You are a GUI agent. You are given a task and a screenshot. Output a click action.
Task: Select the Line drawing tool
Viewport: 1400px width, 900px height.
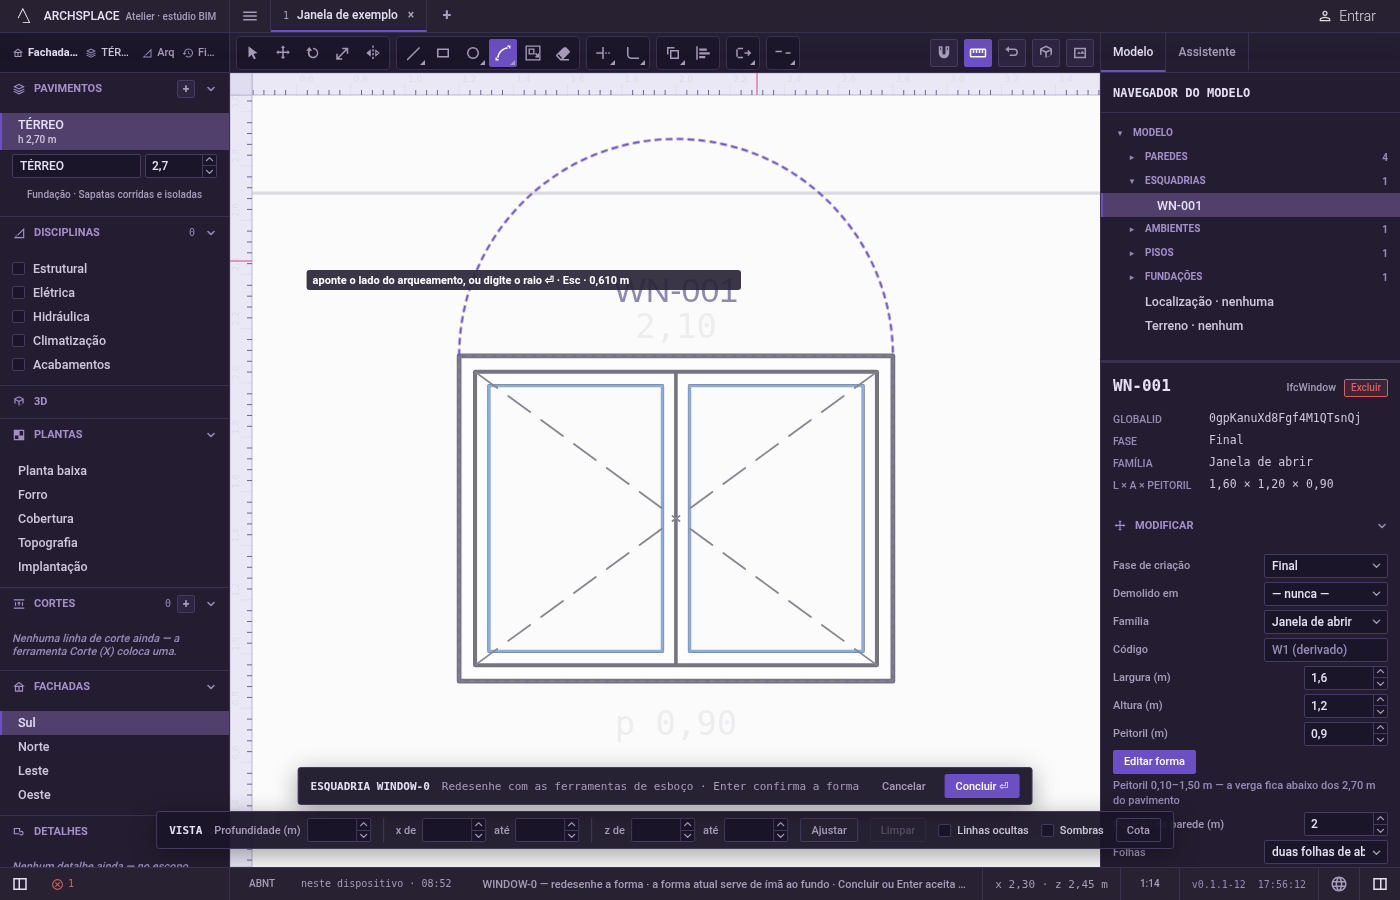click(x=413, y=53)
